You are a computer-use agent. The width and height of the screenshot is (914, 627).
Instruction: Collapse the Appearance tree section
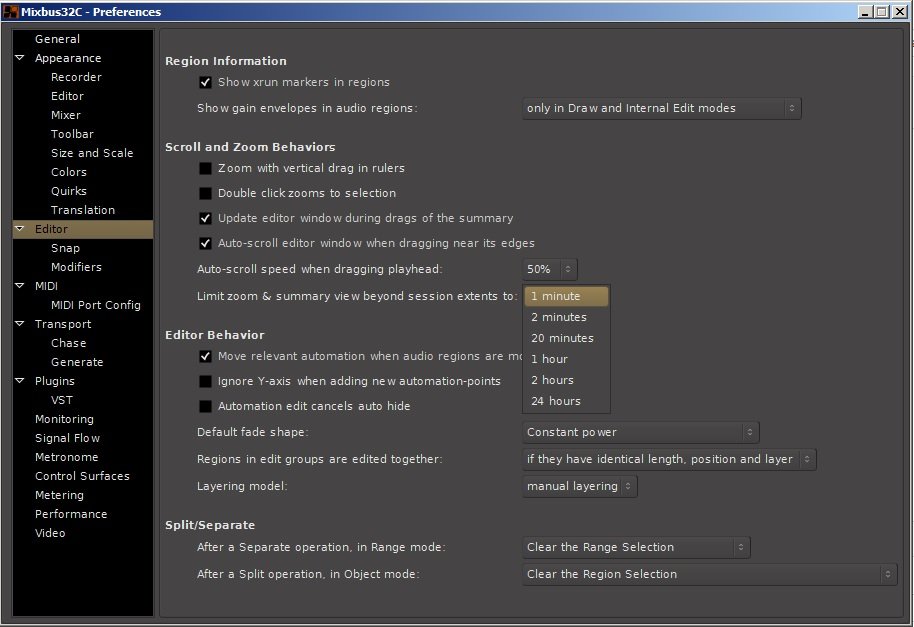[20, 58]
